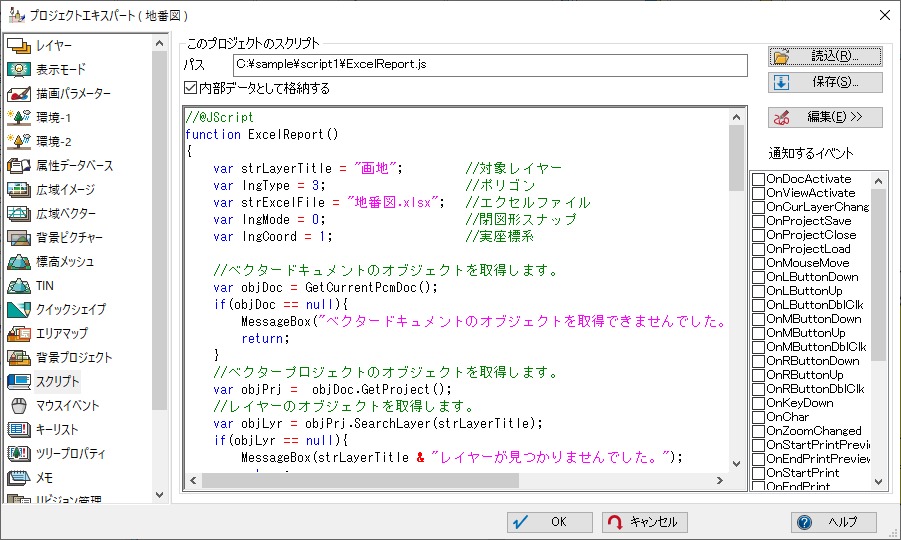Check the OnProjectLoad event
This screenshot has height=540, width=901.
coord(758,249)
